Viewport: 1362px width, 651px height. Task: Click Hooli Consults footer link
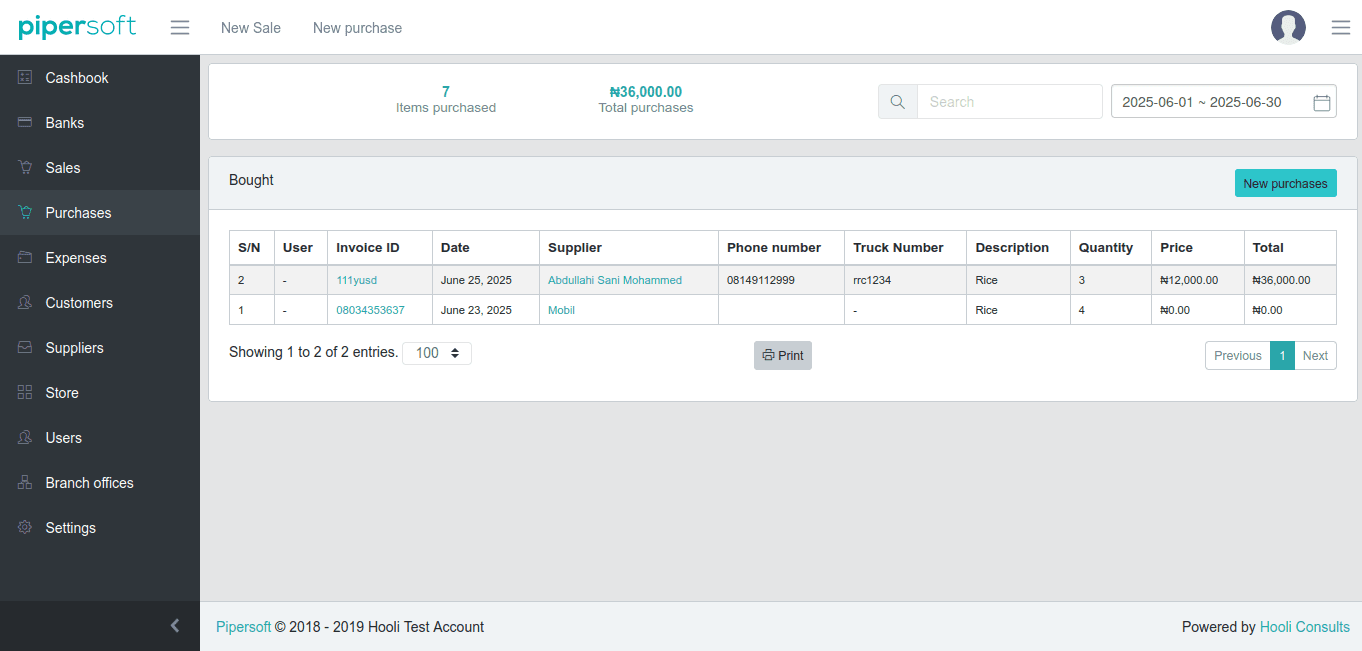tap(1305, 627)
